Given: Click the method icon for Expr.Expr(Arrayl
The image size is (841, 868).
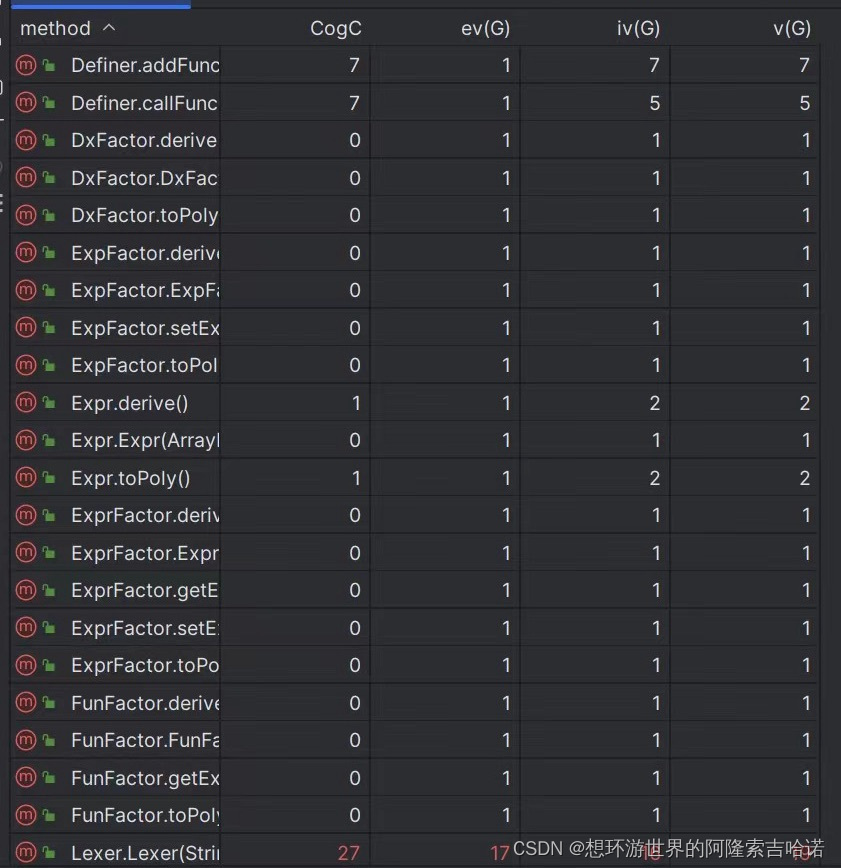Looking at the screenshot, I should [25, 440].
